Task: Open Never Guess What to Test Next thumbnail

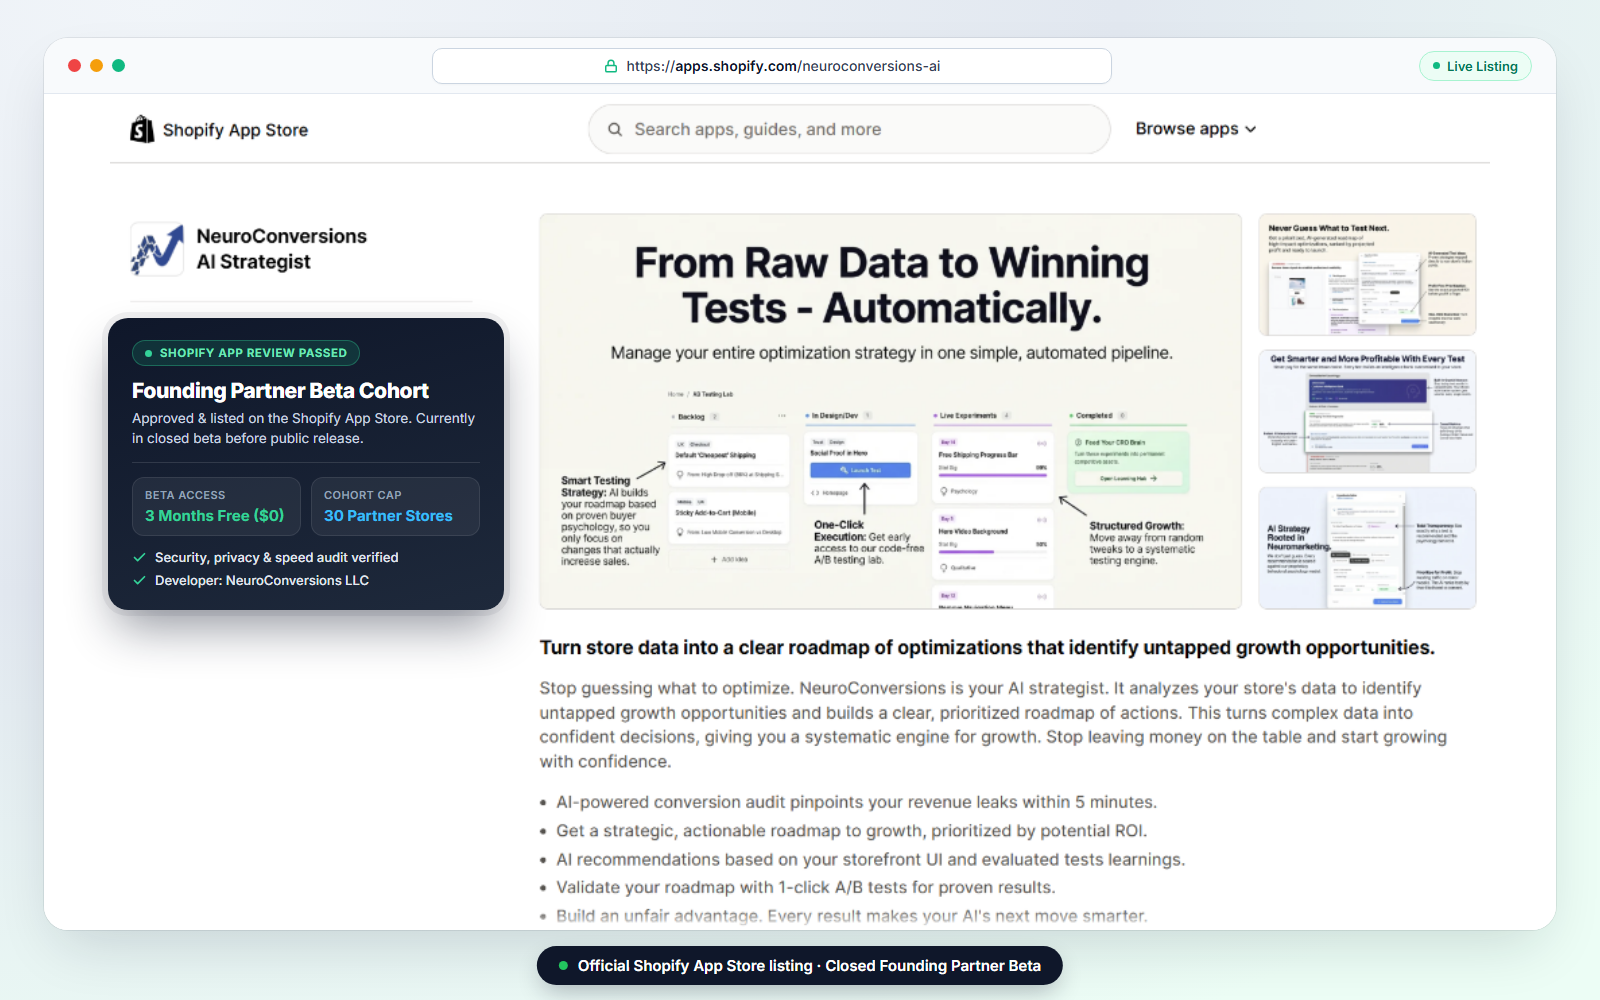Action: tap(1367, 274)
